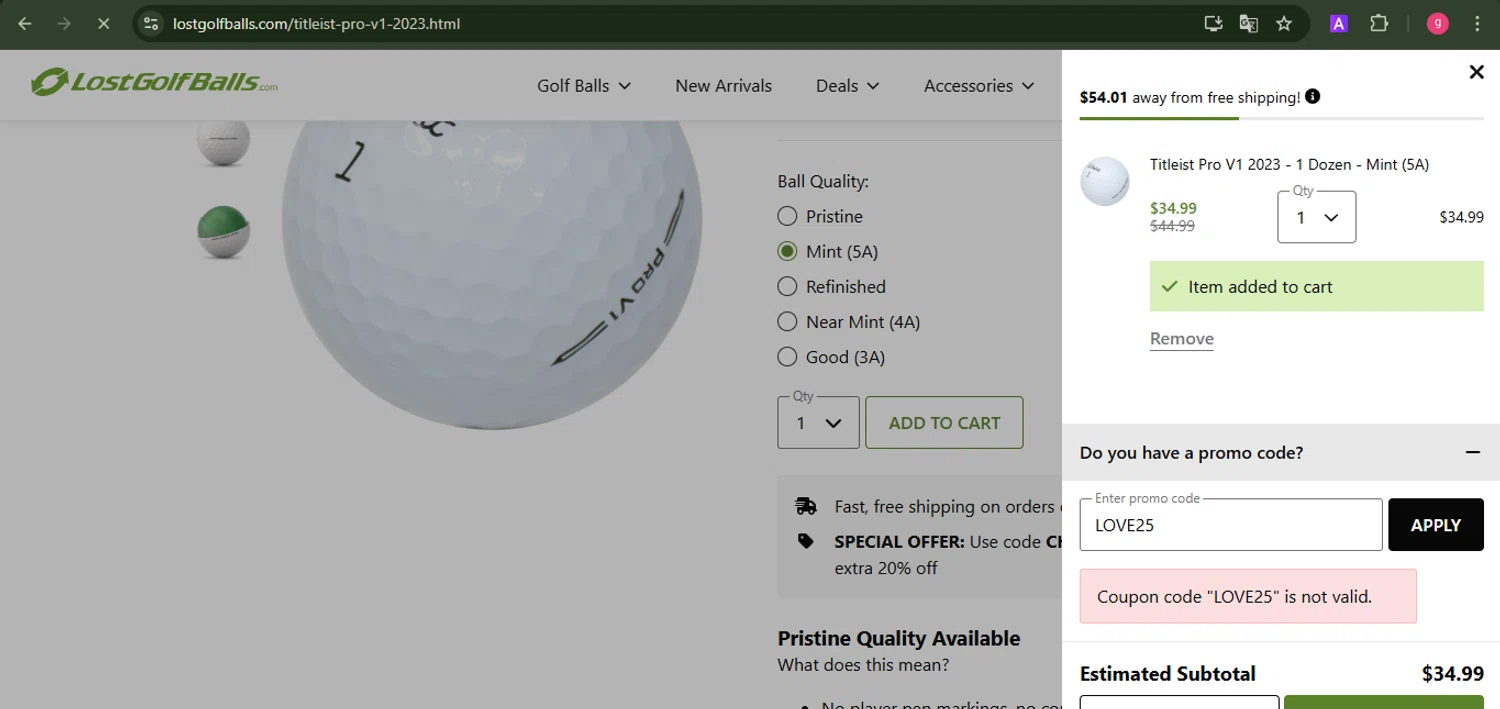1500x709 pixels.
Task: Click the free shipping progress bar
Action: pyautogui.click(x=1281, y=119)
